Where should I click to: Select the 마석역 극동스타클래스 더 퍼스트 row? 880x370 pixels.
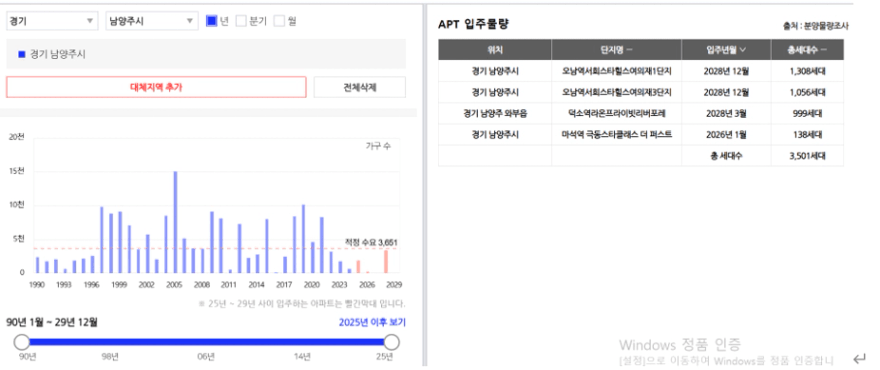click(641, 135)
